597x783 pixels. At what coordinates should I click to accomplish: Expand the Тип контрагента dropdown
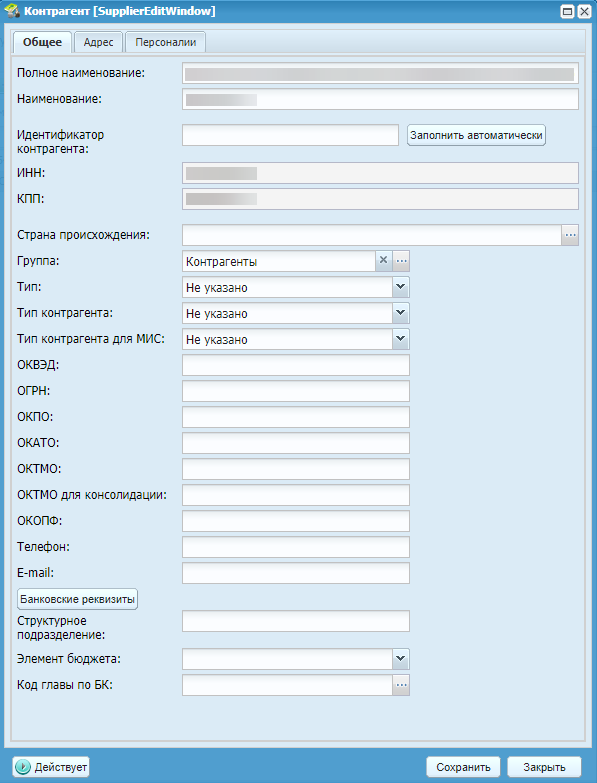tap(400, 313)
